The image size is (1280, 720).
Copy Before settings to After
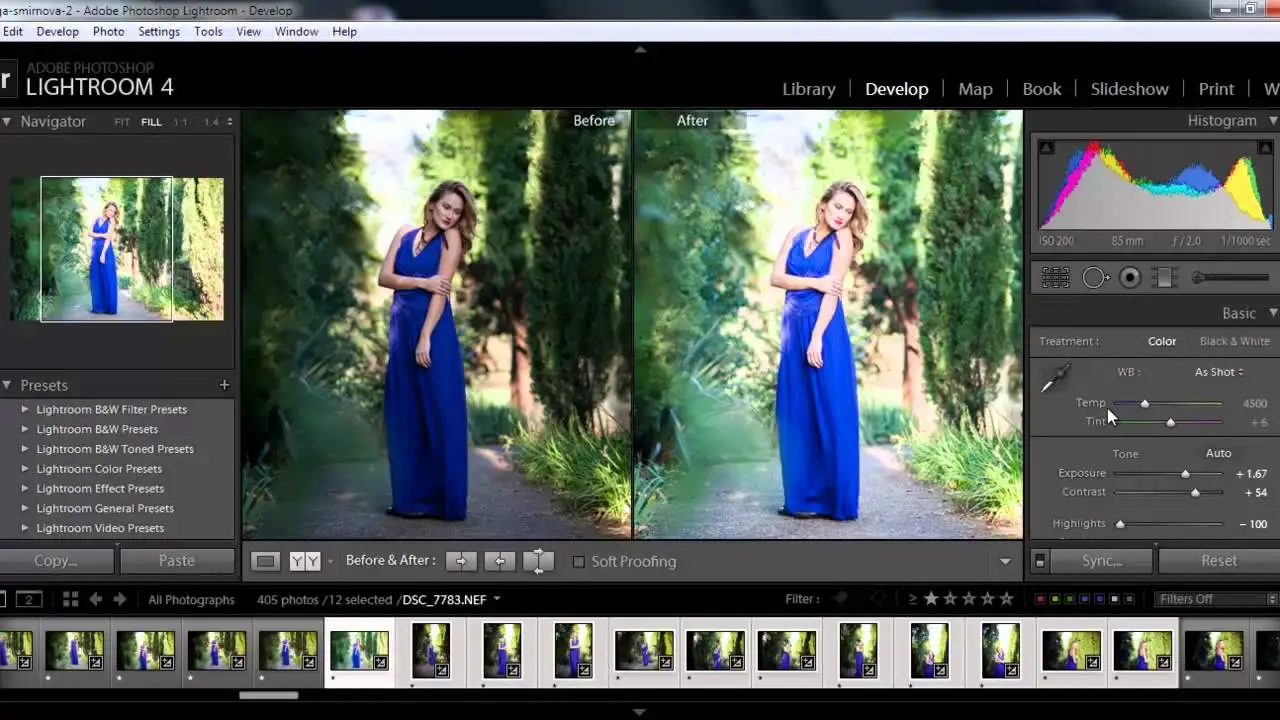coord(461,561)
